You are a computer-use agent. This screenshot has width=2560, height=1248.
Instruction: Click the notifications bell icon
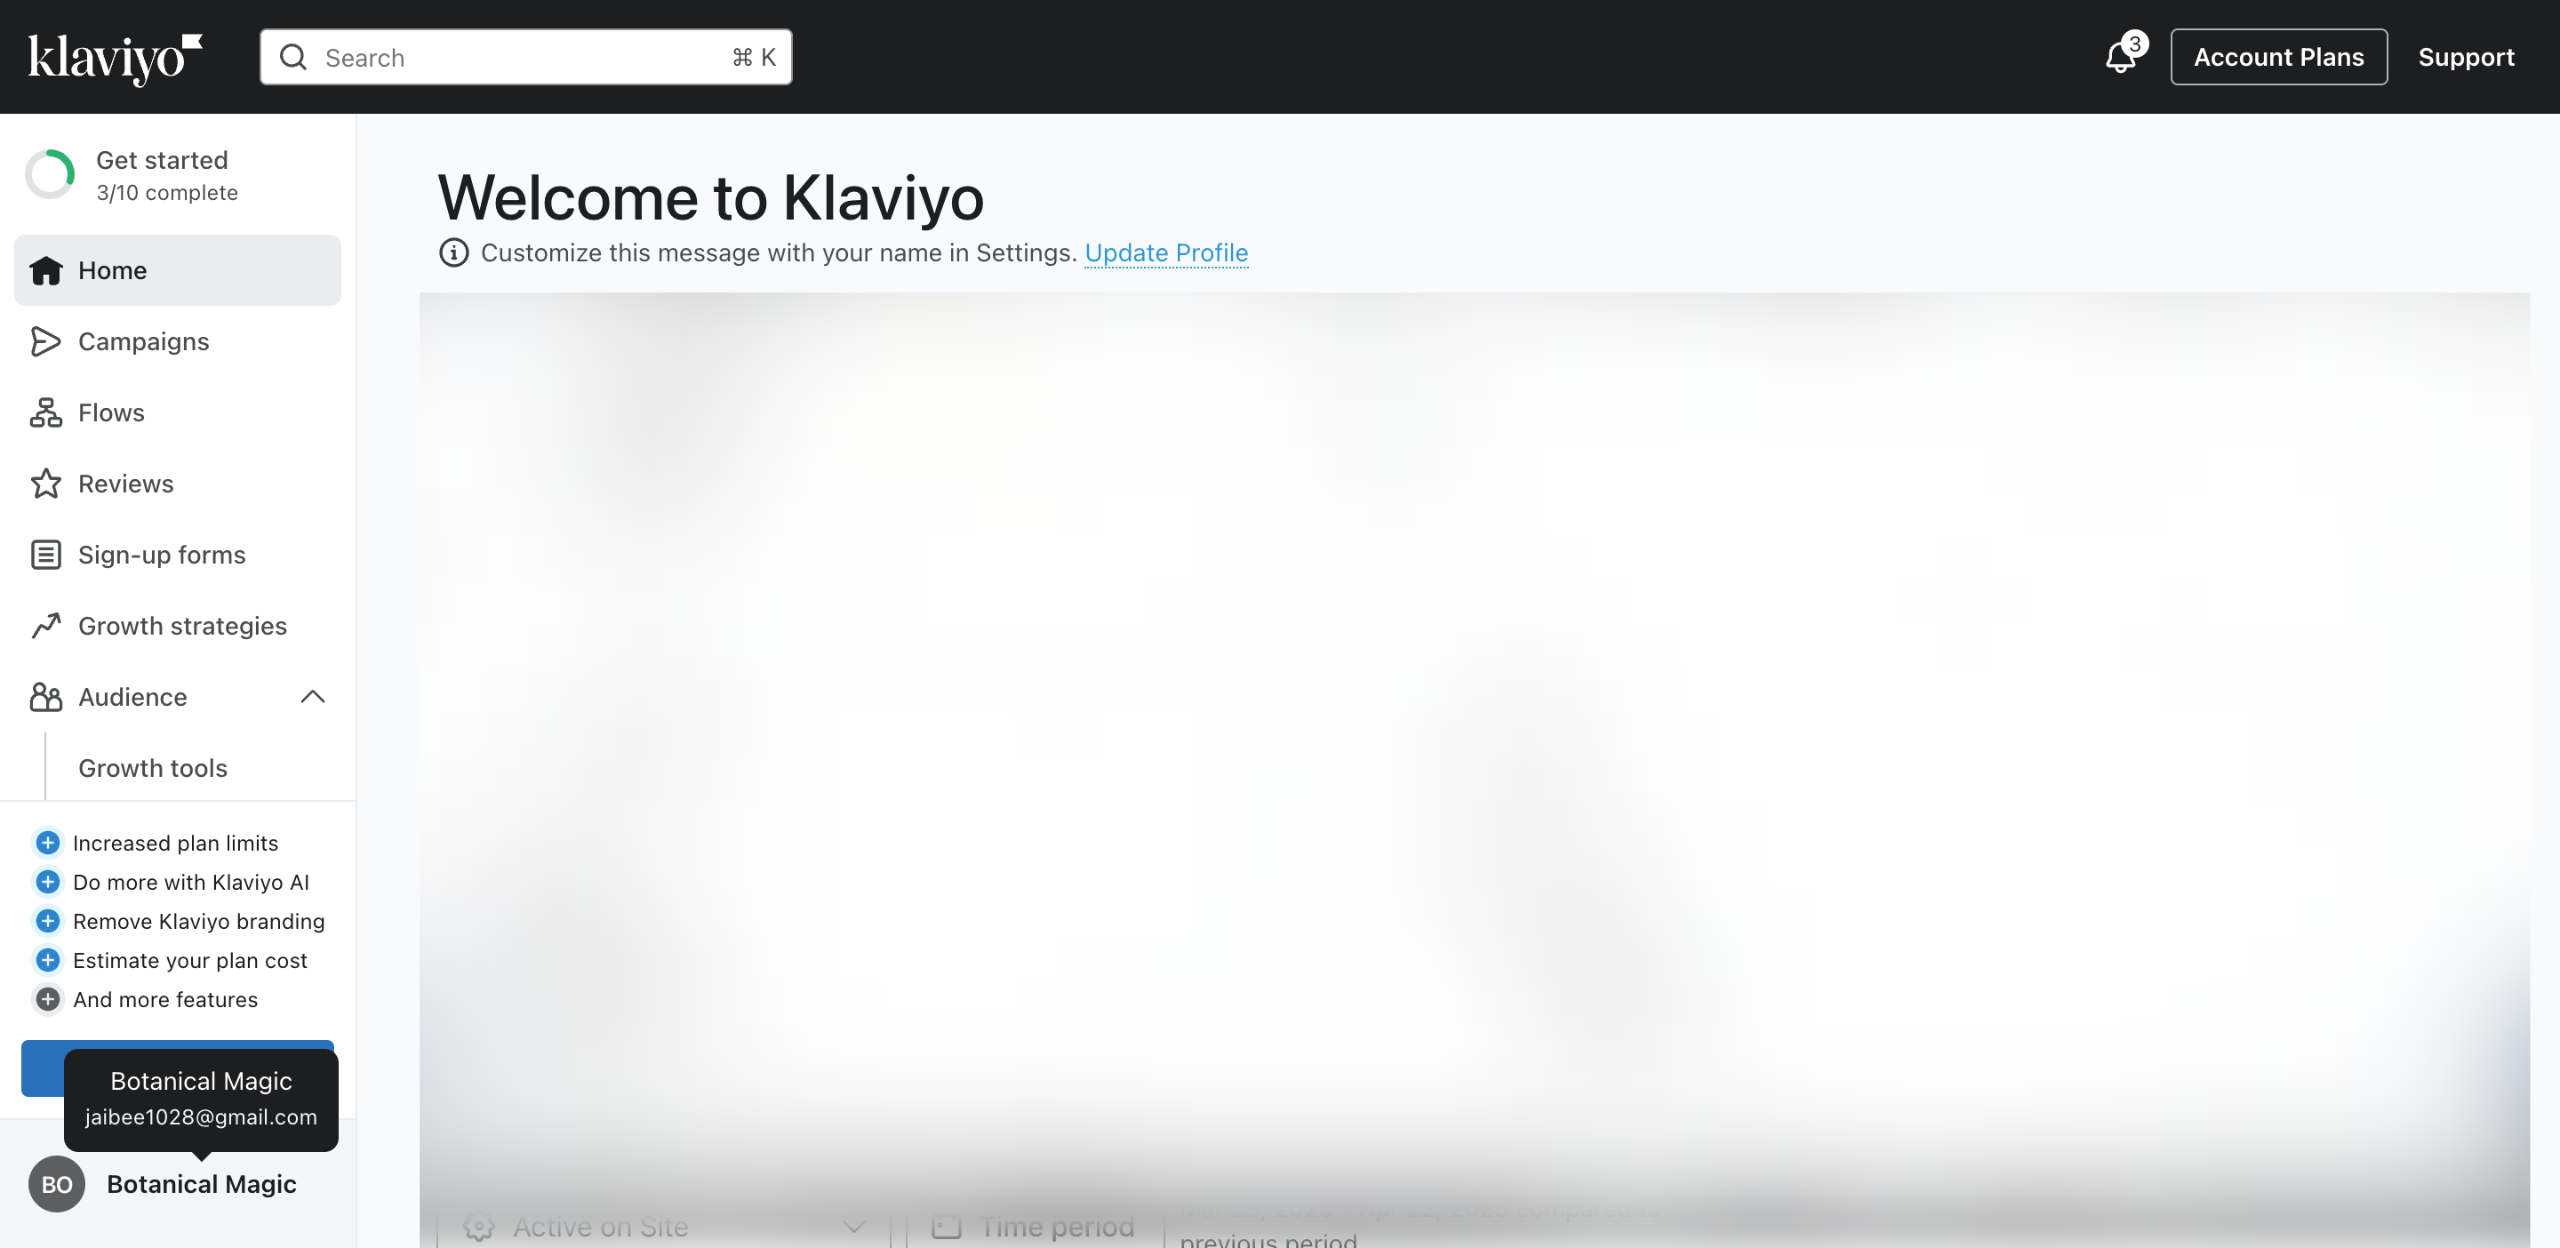coord(2120,57)
